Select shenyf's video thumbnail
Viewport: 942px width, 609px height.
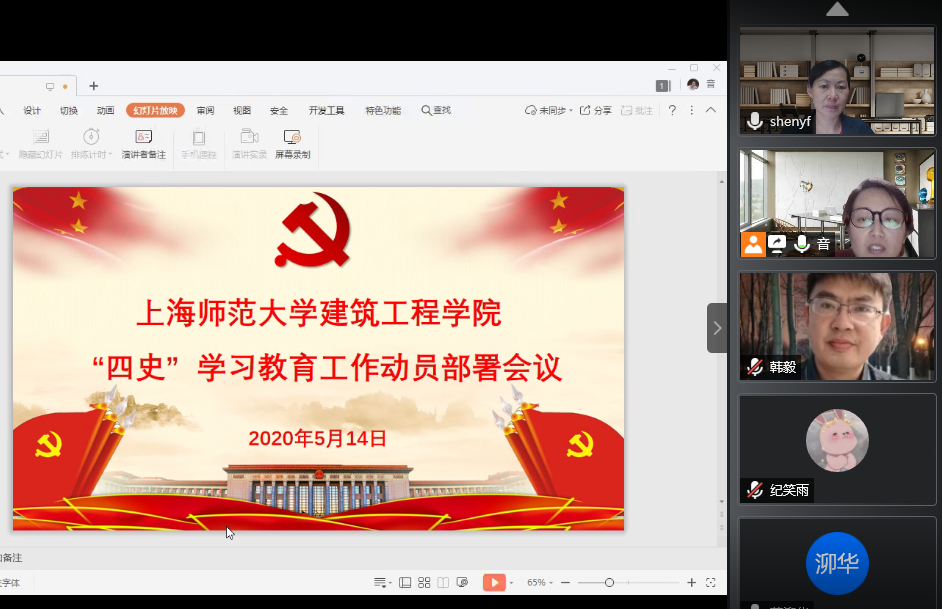(837, 80)
